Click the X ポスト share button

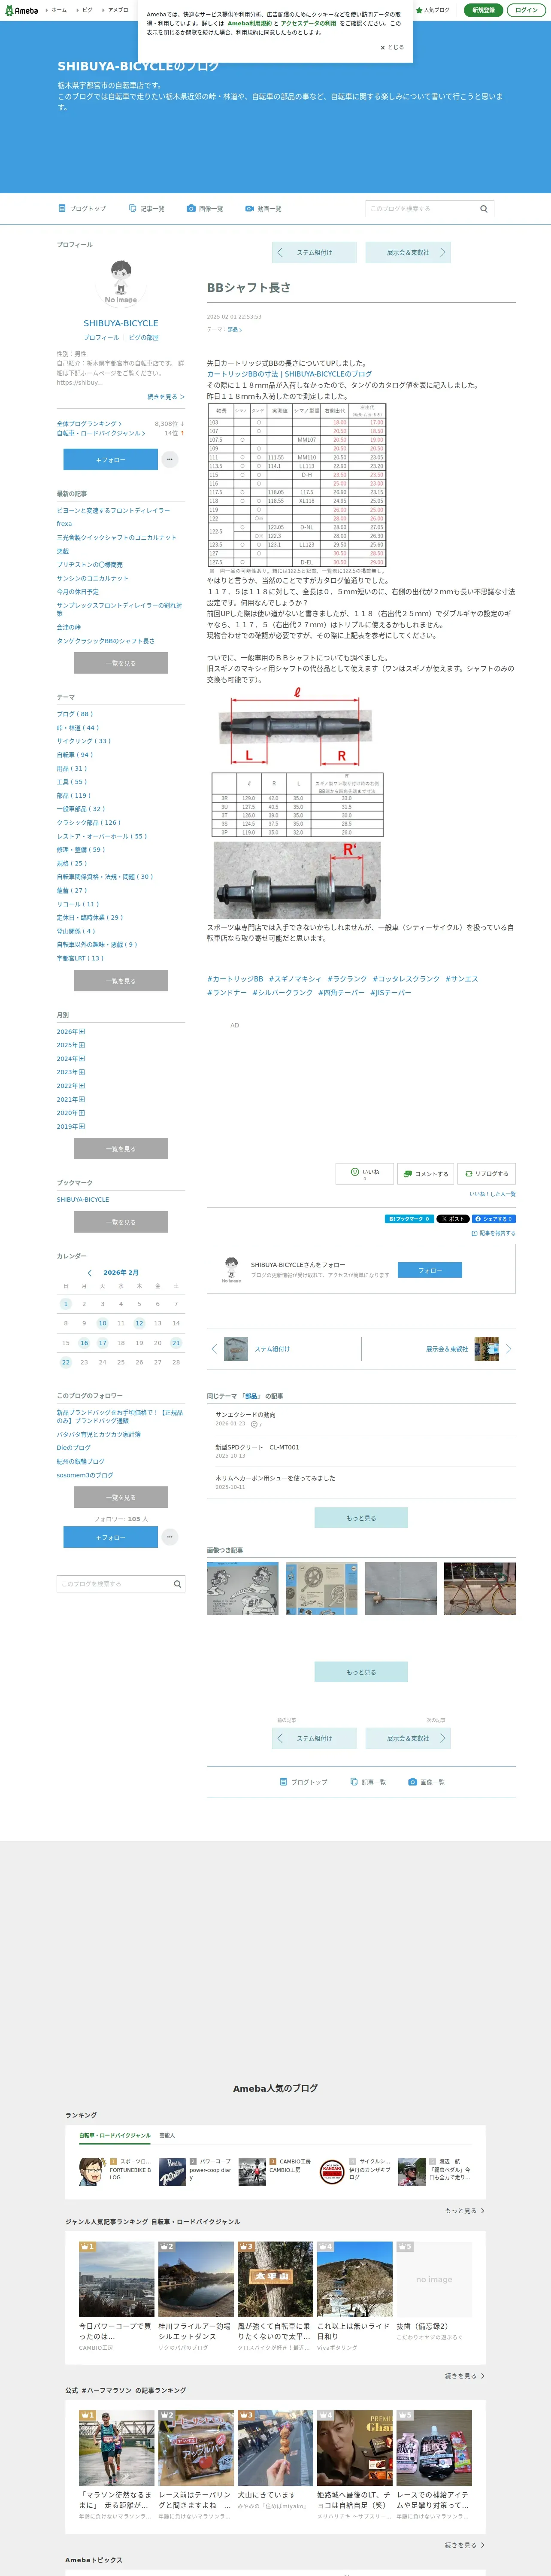[453, 1219]
